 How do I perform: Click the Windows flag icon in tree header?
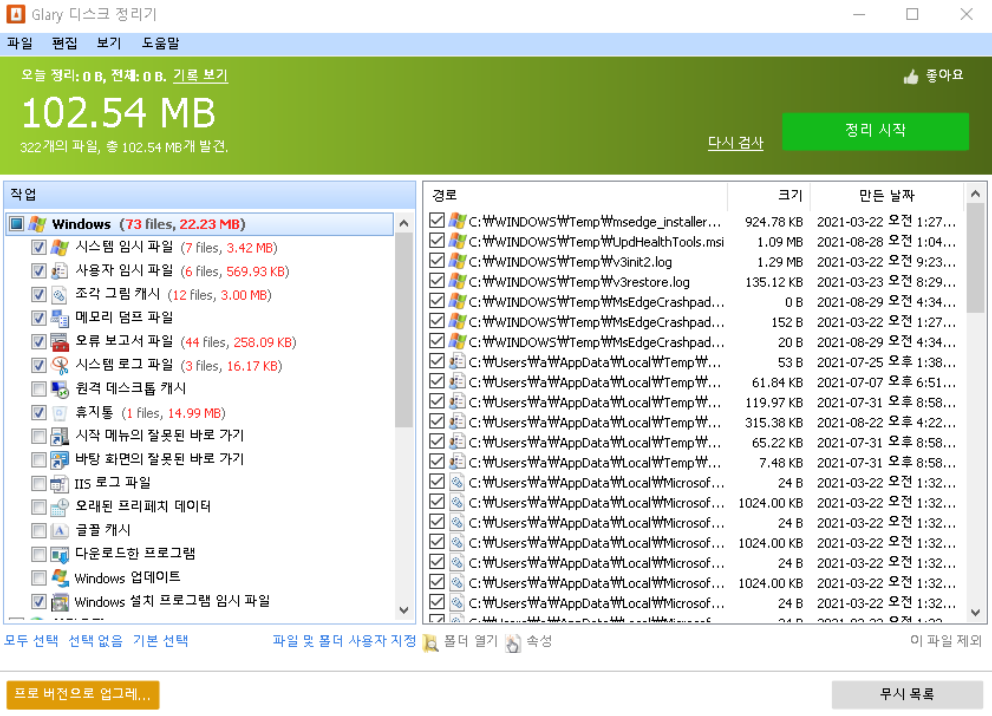(x=37, y=224)
